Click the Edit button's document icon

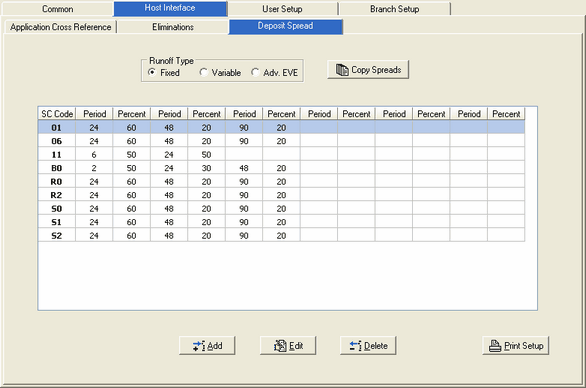pyautogui.click(x=280, y=346)
